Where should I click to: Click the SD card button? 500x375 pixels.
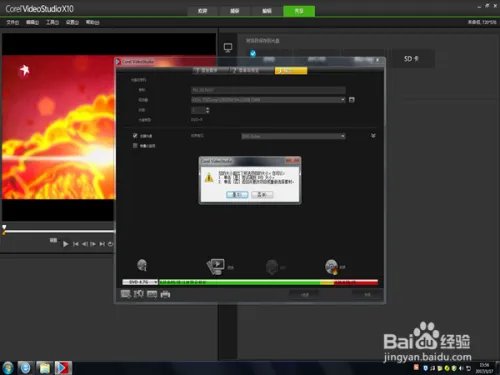(412, 59)
